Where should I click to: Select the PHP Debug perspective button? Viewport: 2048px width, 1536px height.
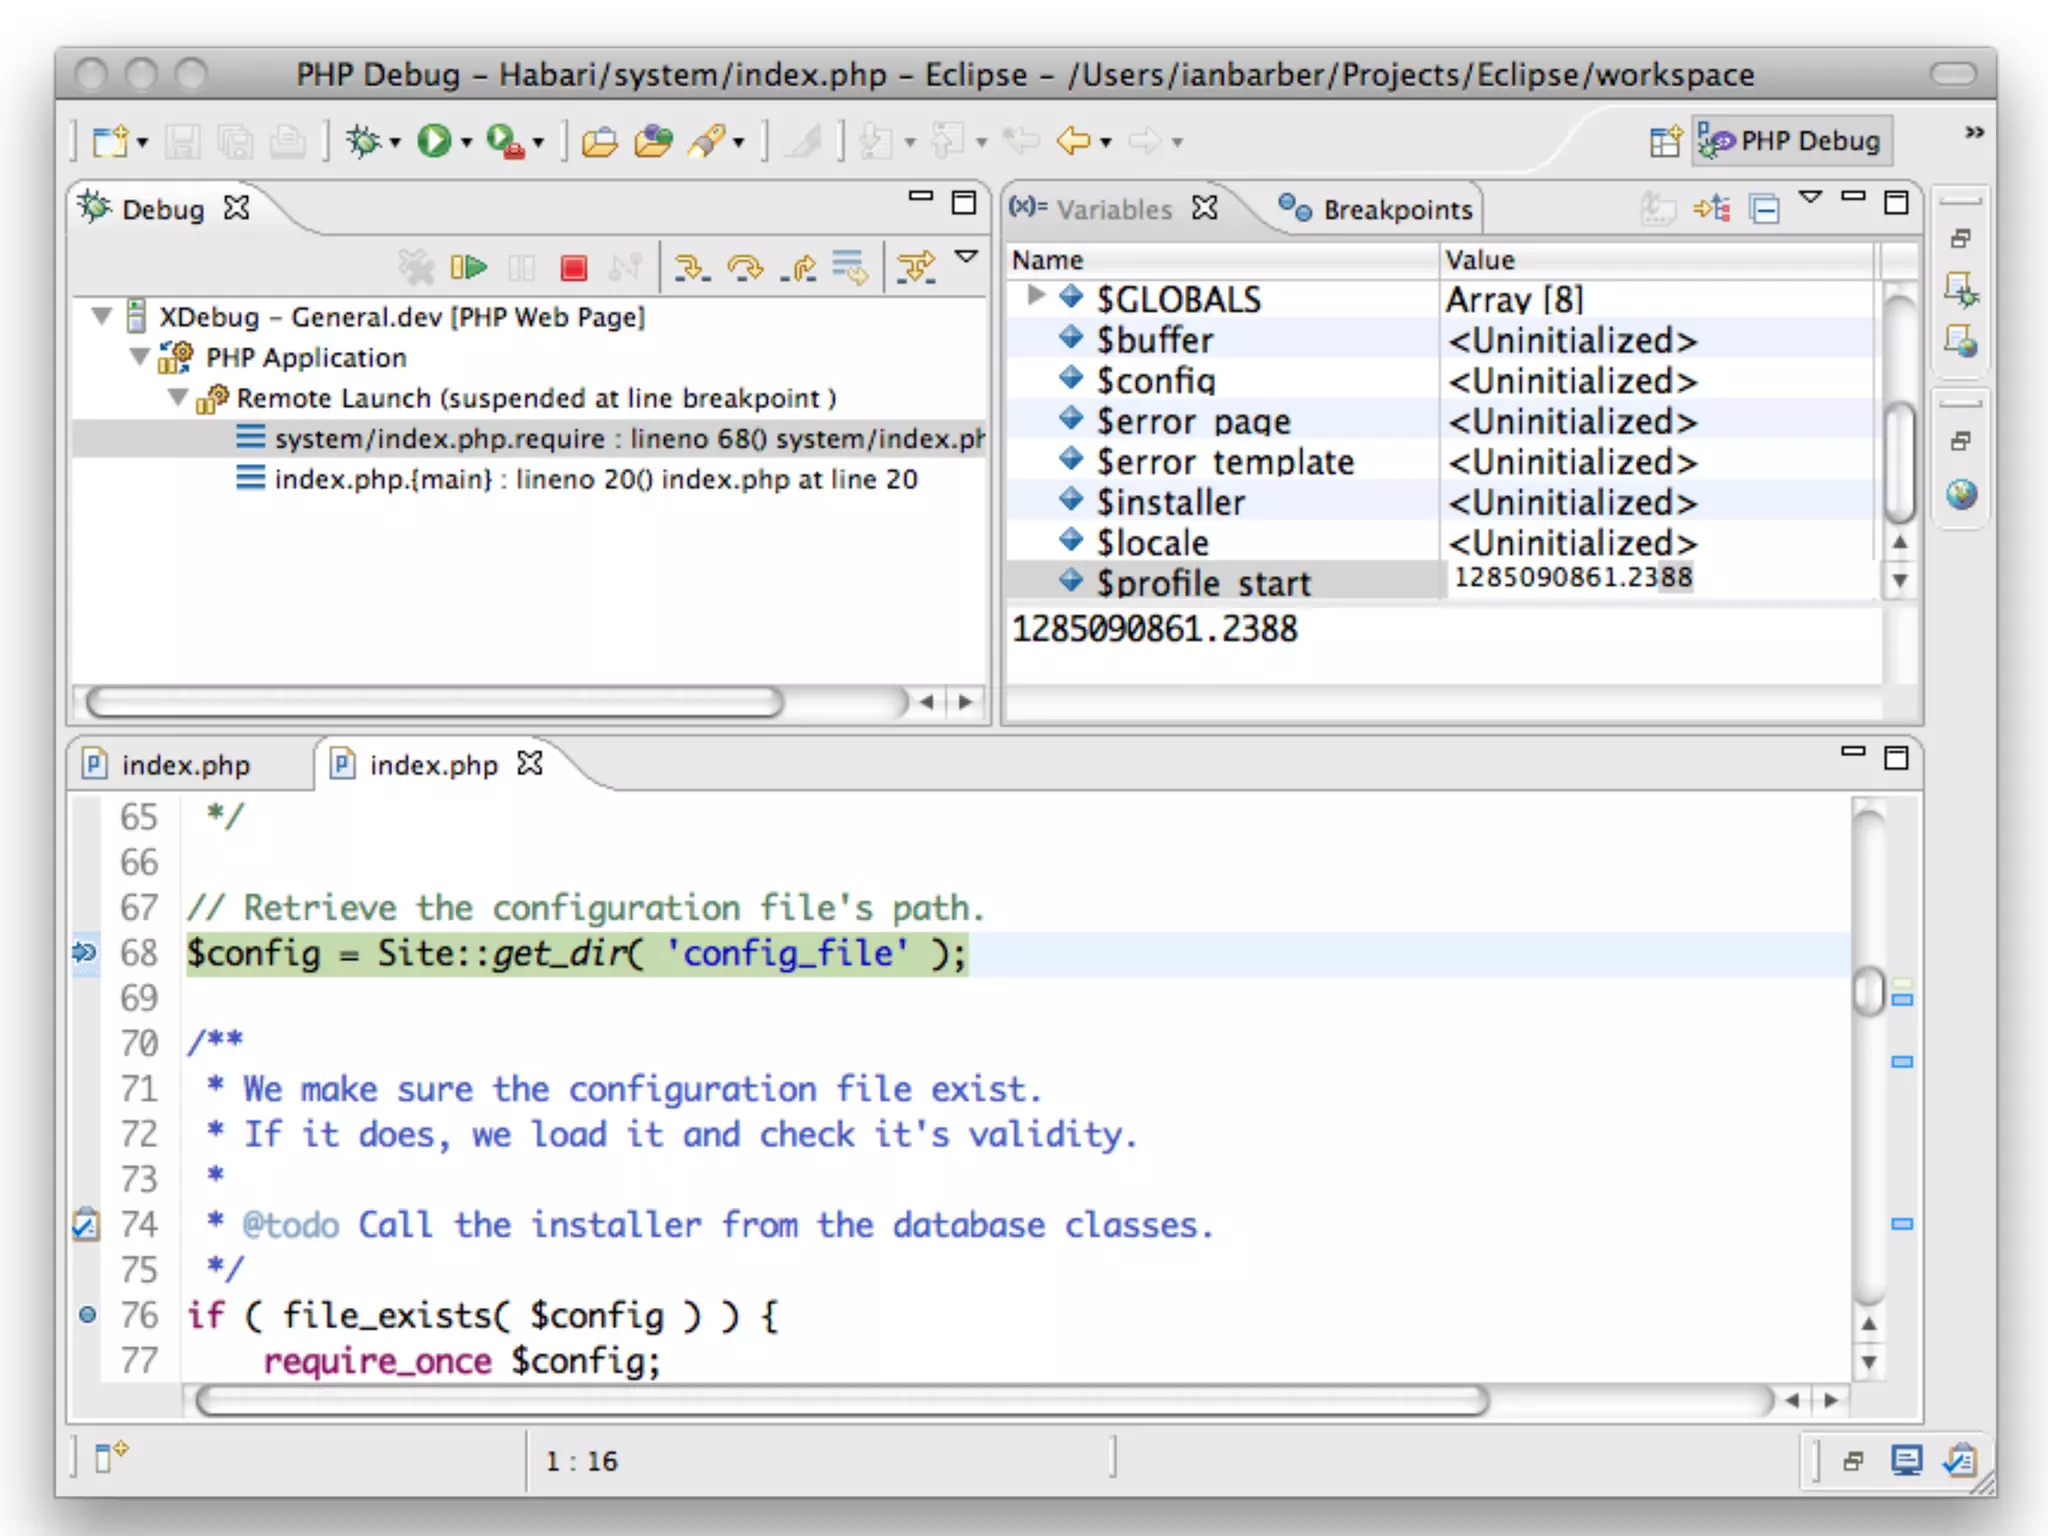(x=1791, y=141)
